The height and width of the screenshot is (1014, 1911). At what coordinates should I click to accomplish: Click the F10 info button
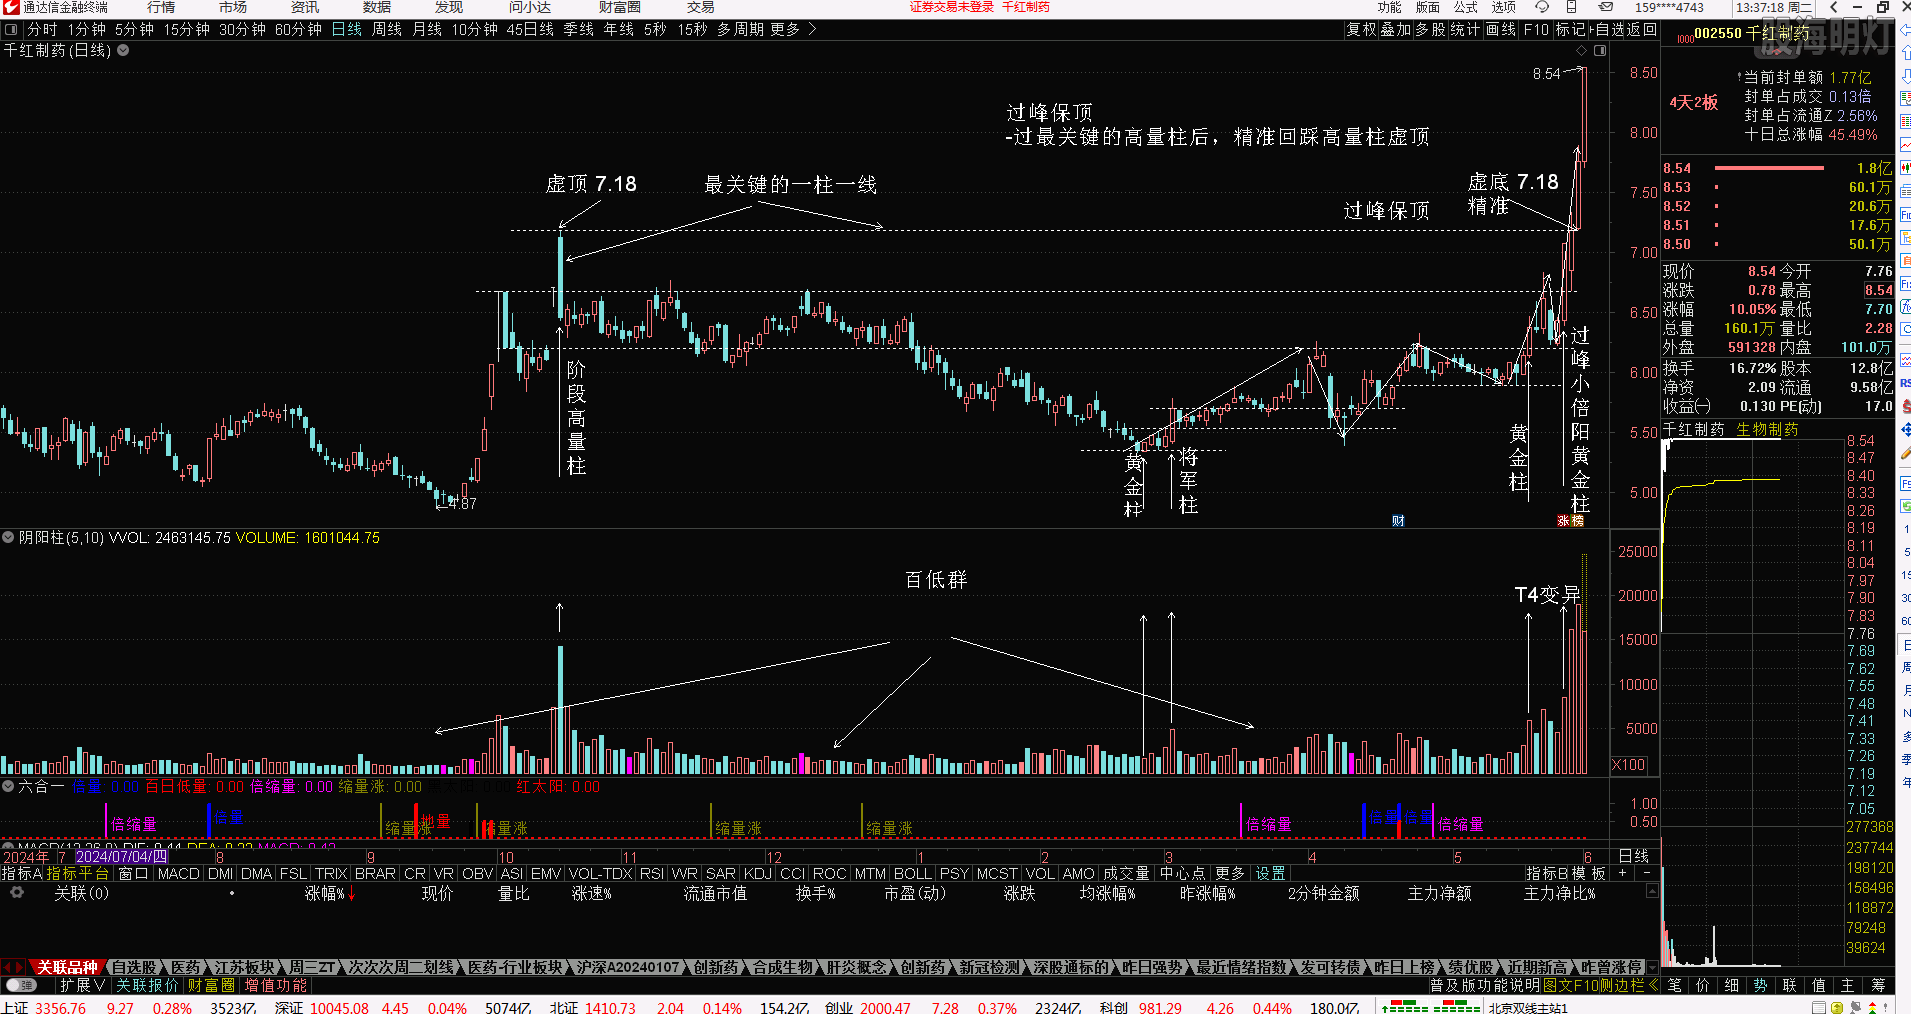(x=1536, y=29)
